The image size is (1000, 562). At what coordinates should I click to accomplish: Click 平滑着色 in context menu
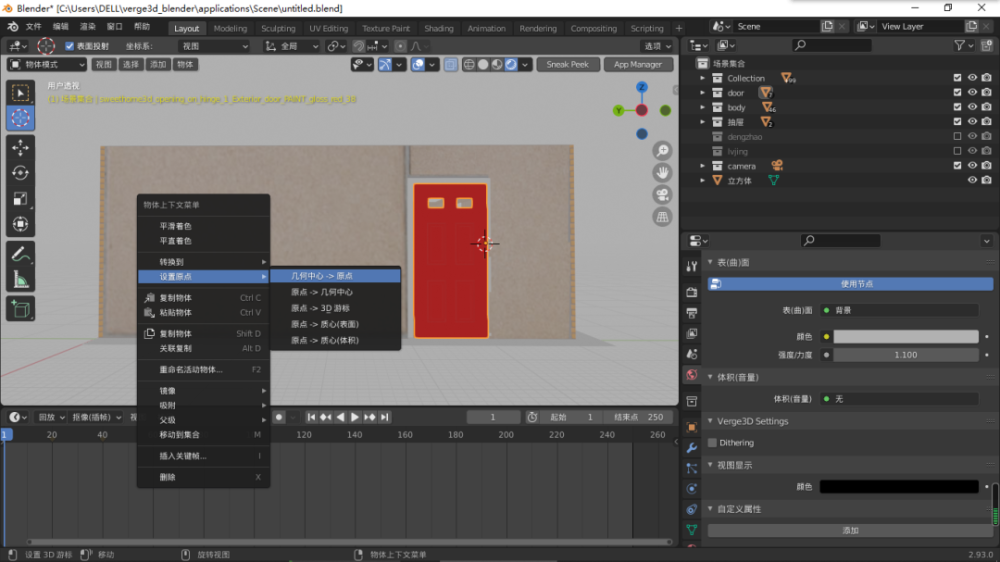point(203,226)
